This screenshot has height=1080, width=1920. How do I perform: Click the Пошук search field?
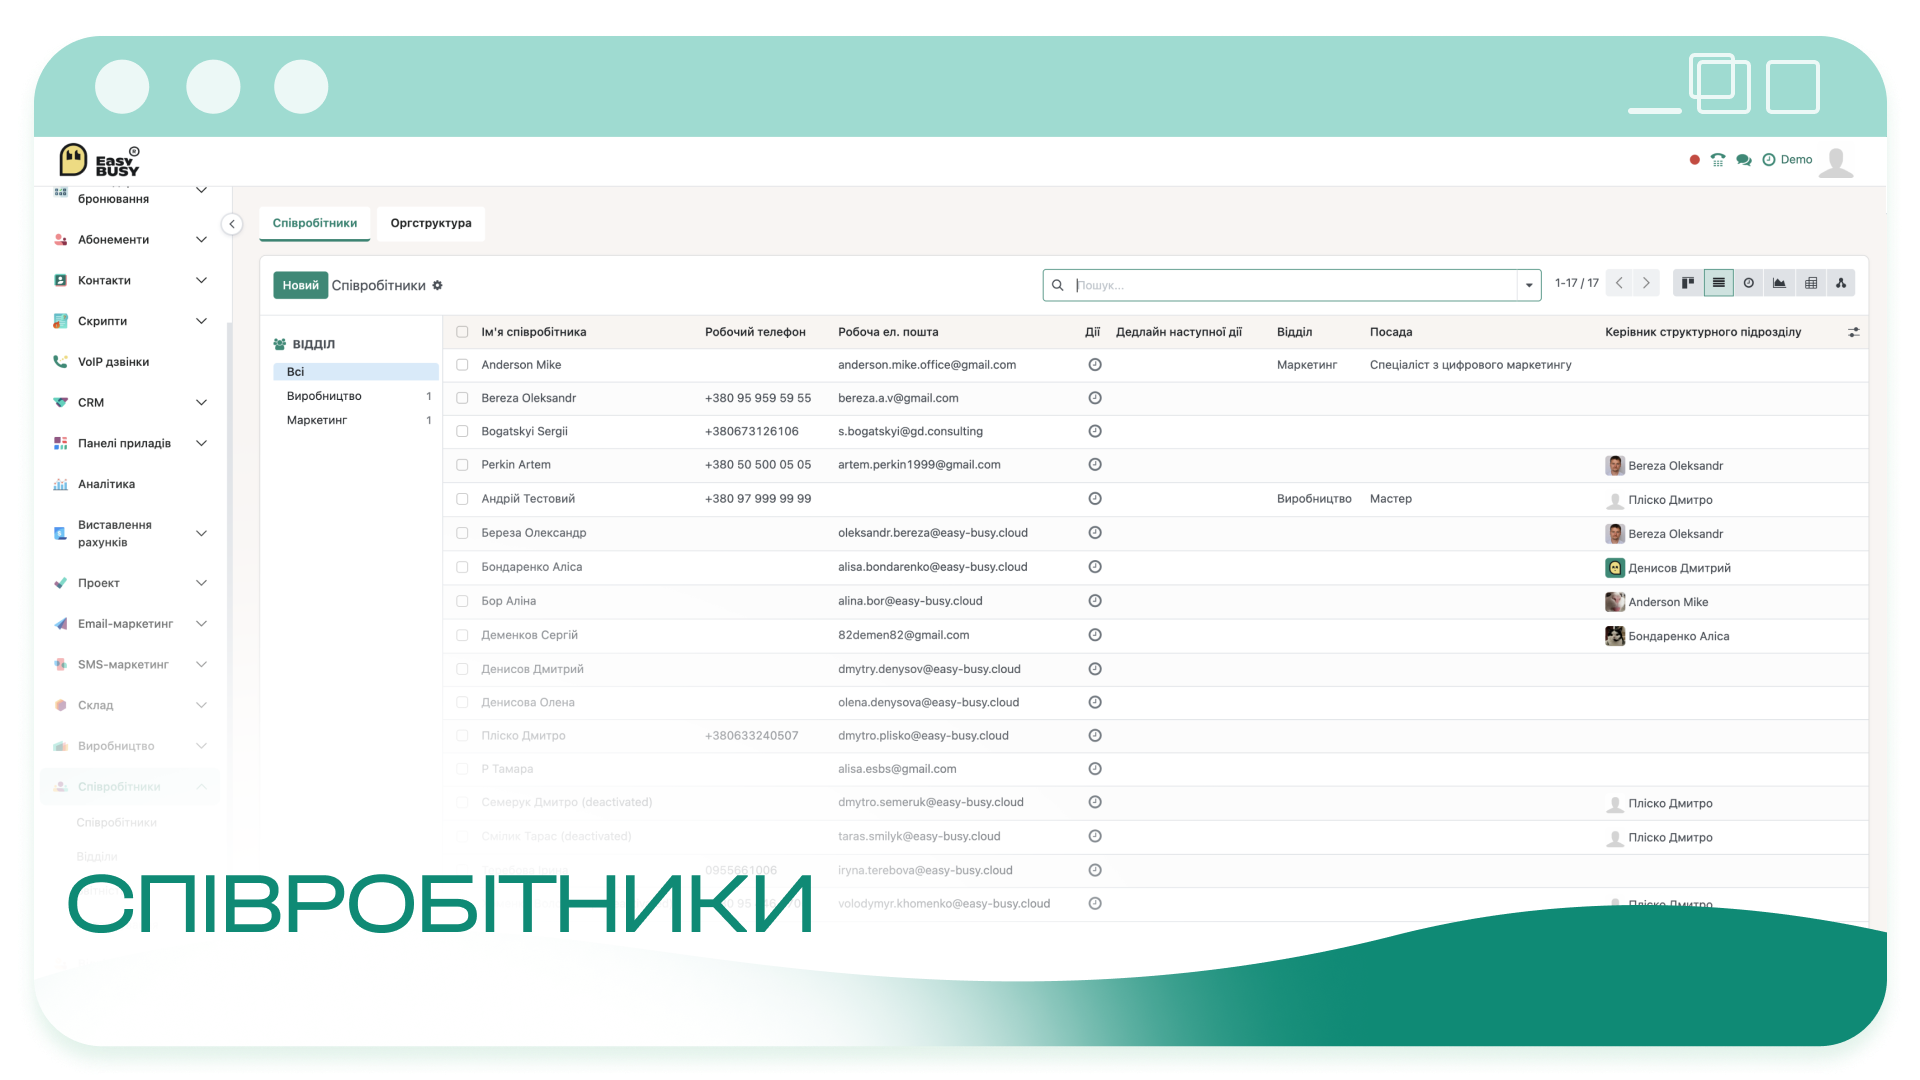tap(1295, 285)
